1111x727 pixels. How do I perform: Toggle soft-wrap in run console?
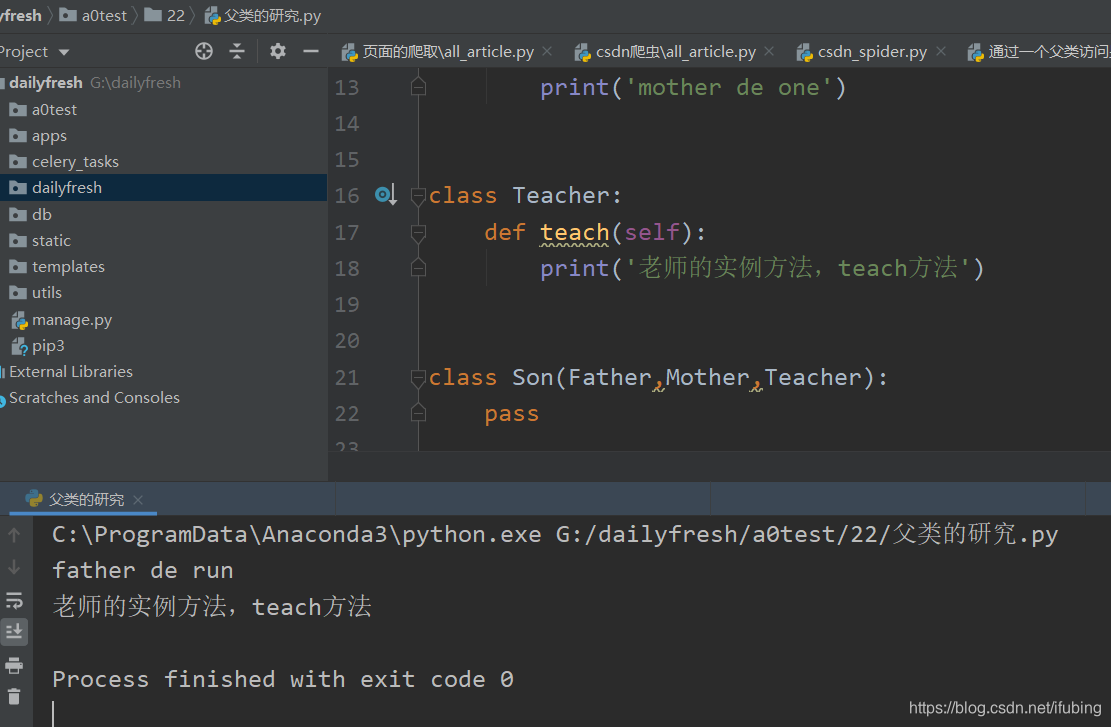tap(14, 601)
